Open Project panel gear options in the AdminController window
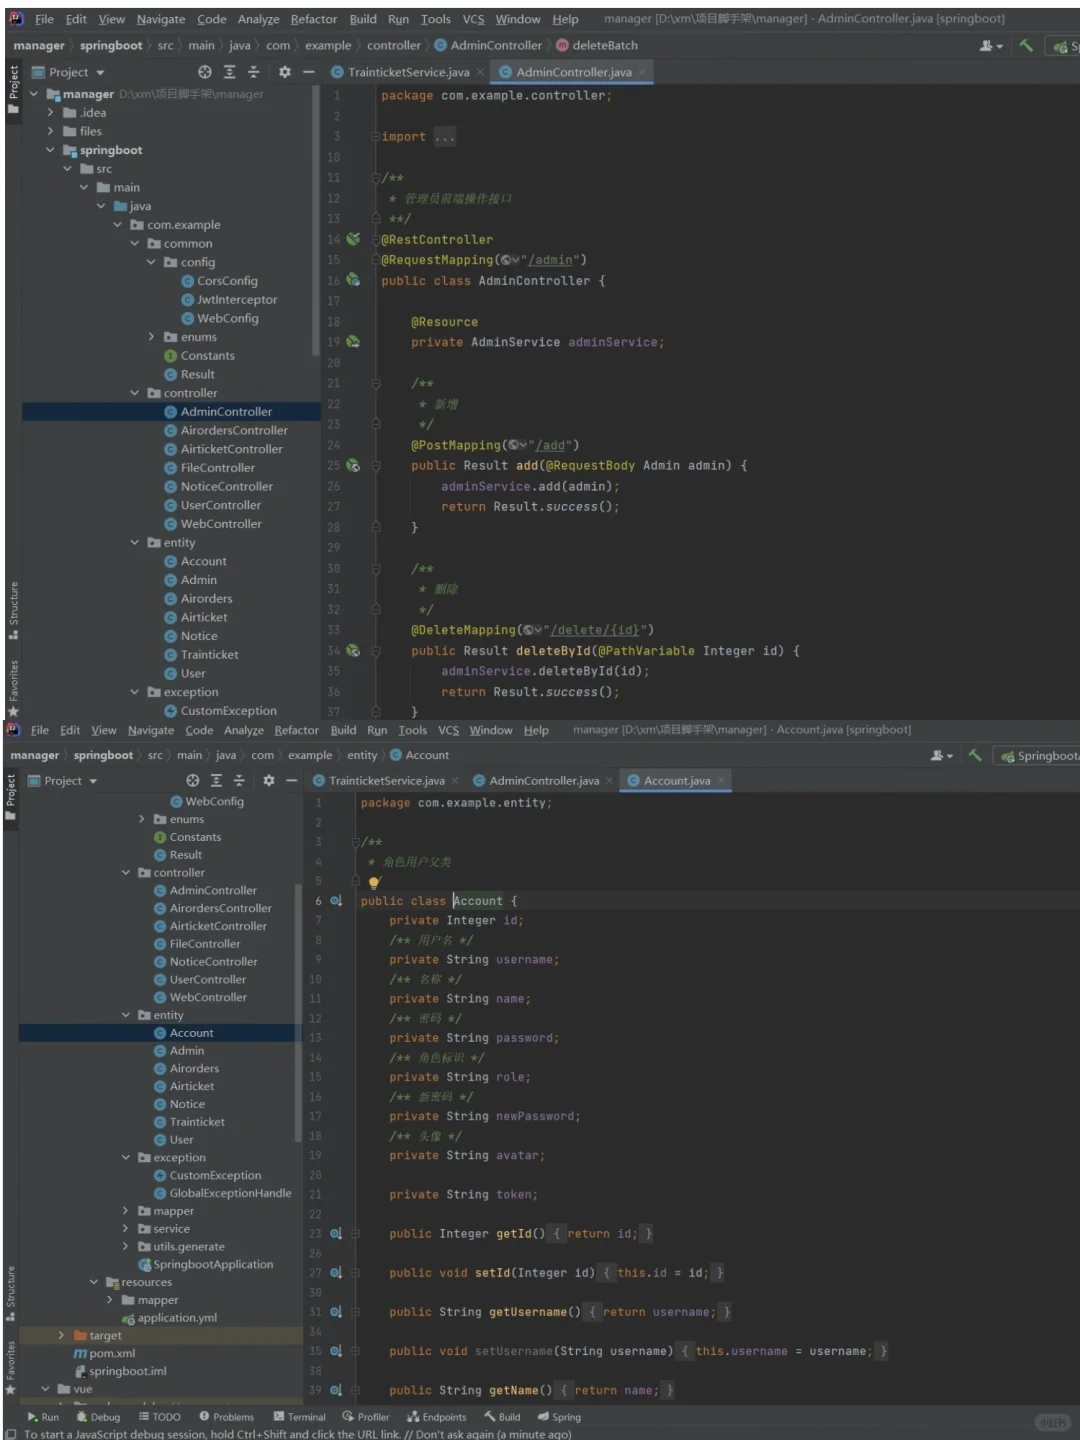The image size is (1080, 1440). point(284,72)
